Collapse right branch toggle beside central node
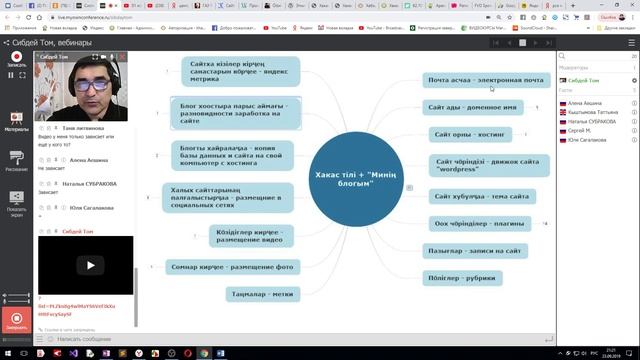Screen dimensions: 640x360 (x=409, y=188)
